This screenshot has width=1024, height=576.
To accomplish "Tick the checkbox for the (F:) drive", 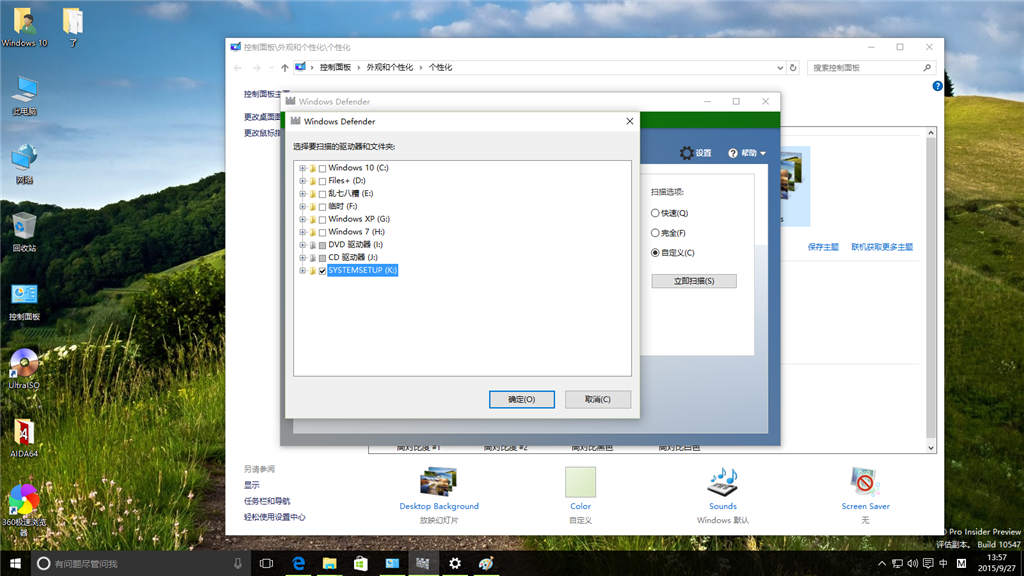I will coord(322,206).
